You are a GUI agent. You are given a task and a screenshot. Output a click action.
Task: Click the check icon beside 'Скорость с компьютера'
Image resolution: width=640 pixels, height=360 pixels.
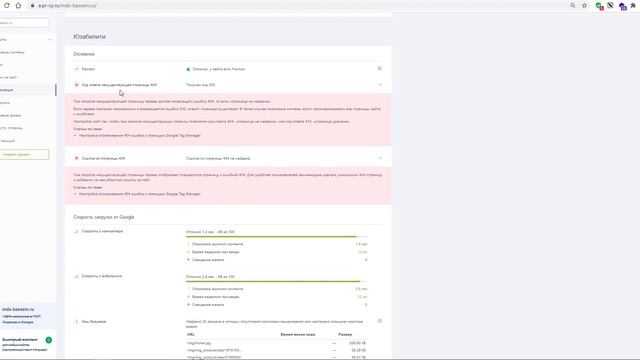pyautogui.click(x=76, y=231)
